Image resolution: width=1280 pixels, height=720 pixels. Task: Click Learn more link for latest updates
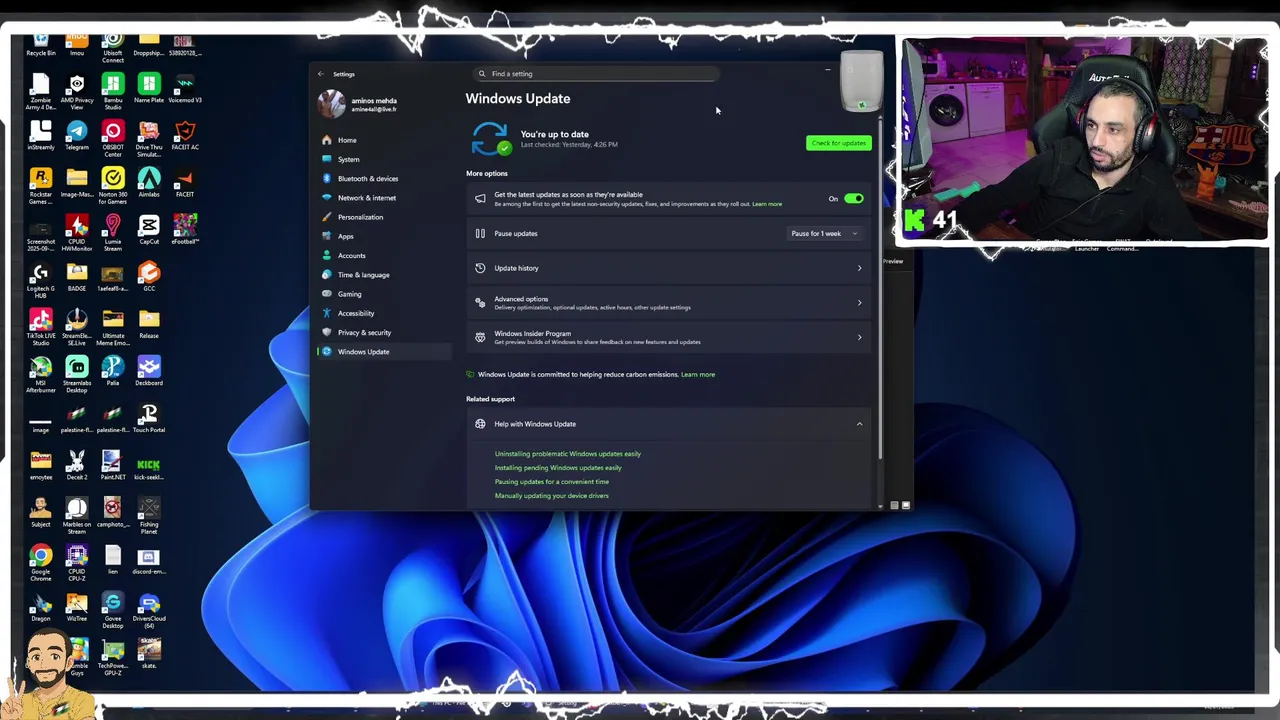click(767, 204)
